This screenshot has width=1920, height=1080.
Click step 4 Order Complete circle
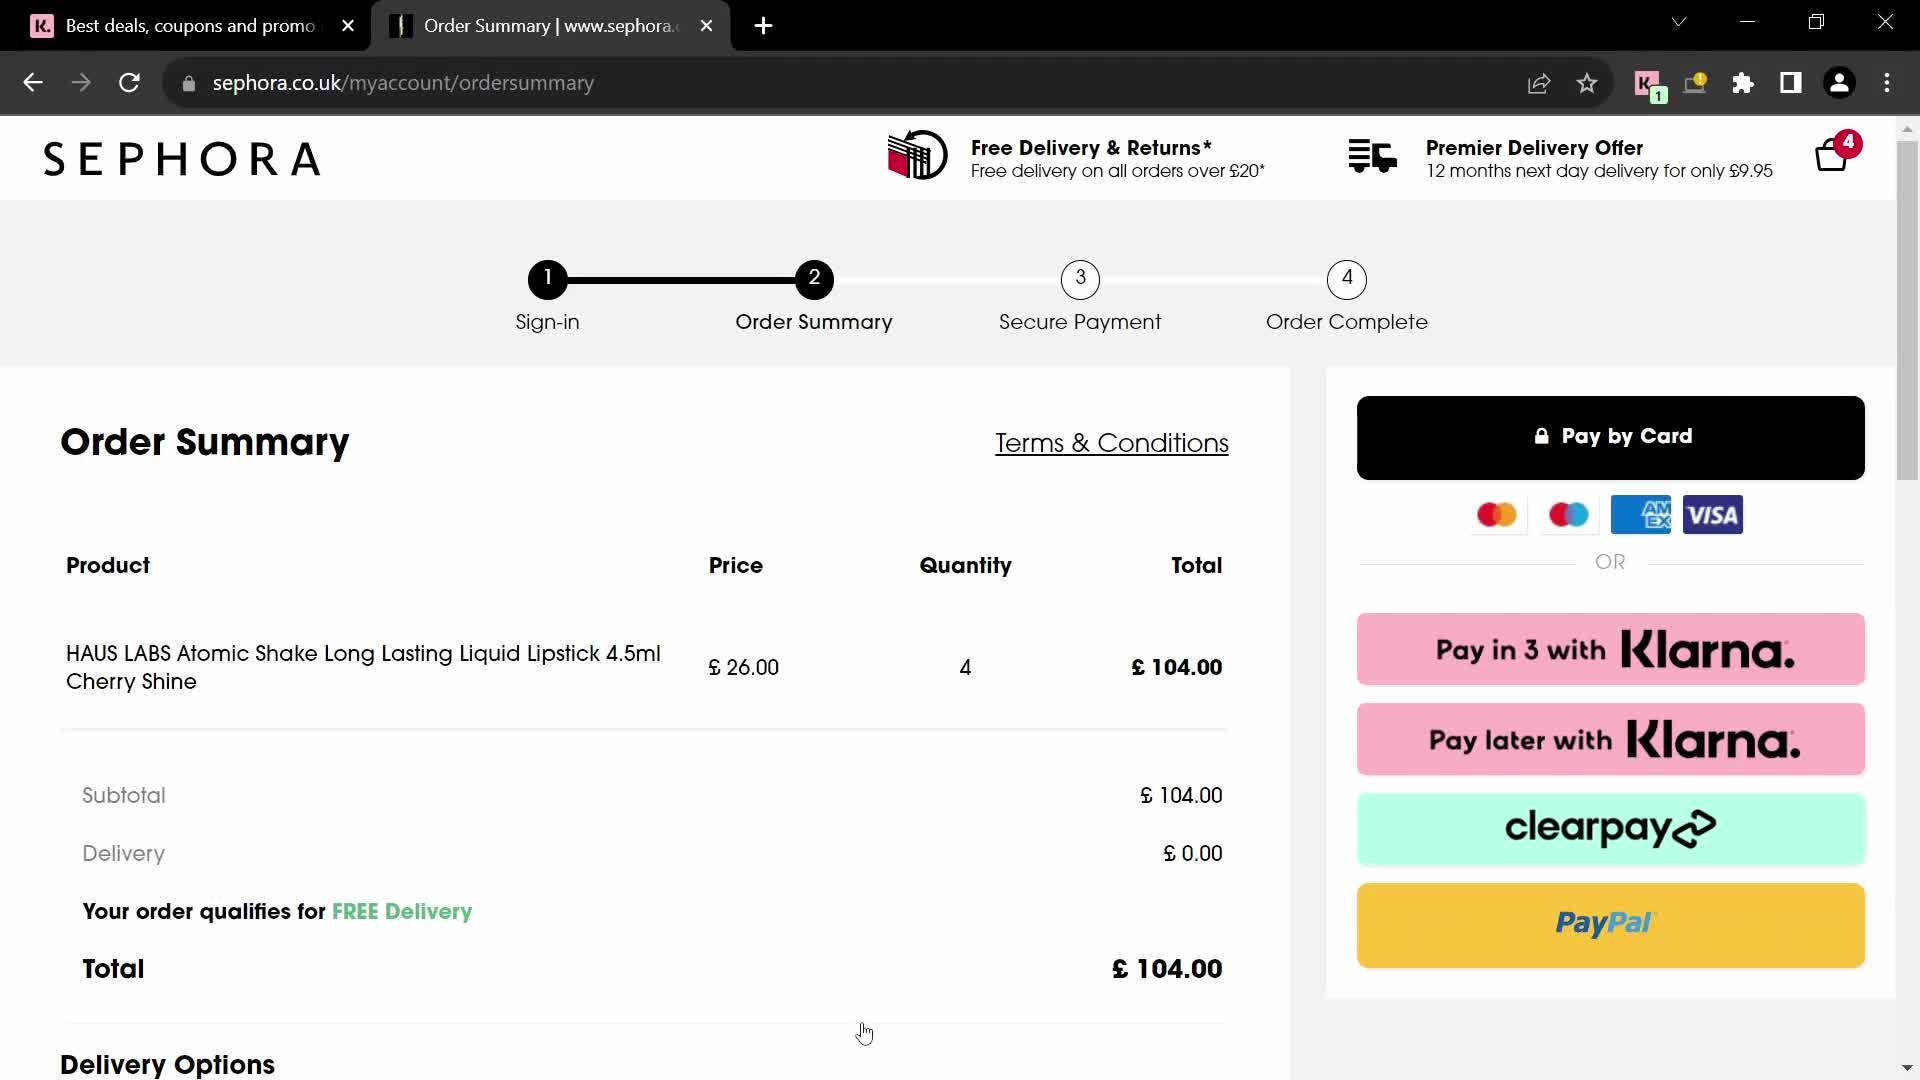coord(1347,279)
